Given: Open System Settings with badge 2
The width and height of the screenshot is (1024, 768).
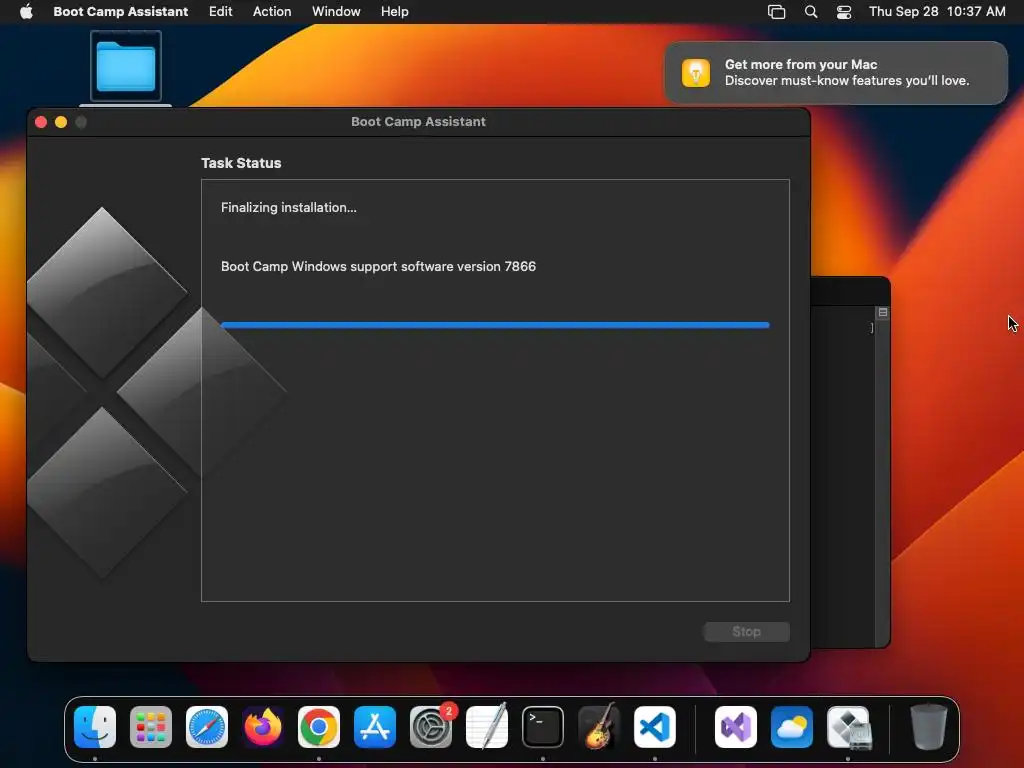Looking at the screenshot, I should click(431, 727).
